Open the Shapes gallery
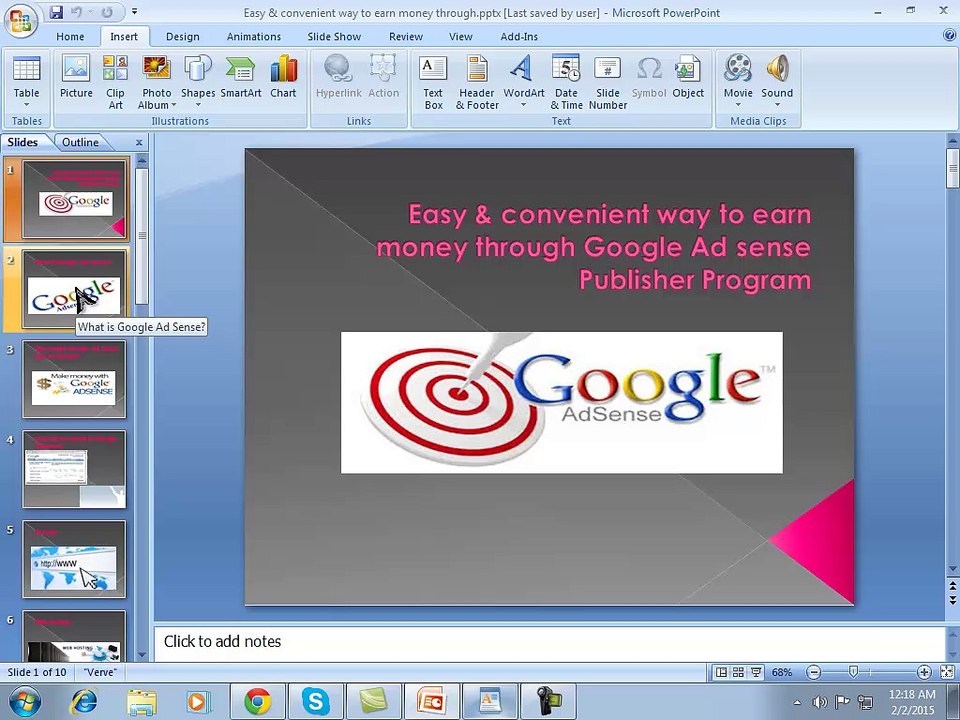Viewport: 960px width, 720px height. [198, 82]
